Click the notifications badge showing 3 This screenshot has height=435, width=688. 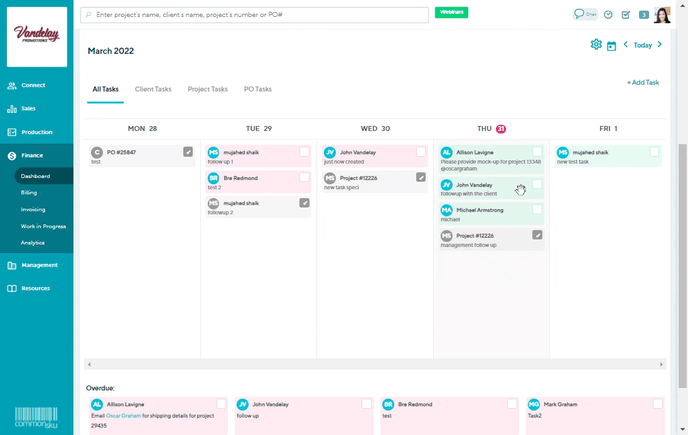(x=644, y=15)
